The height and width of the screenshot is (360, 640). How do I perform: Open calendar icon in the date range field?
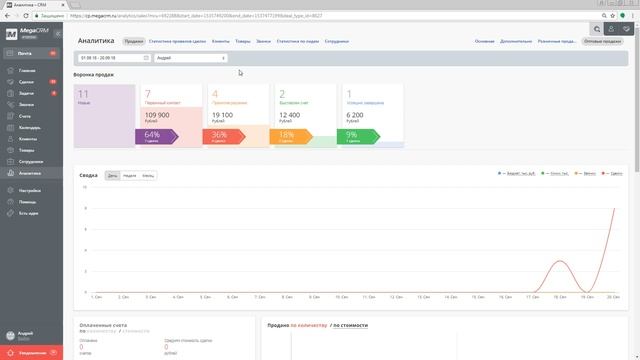point(146,58)
